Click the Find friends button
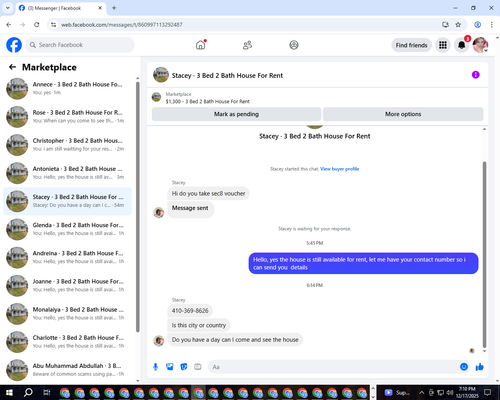The height and width of the screenshot is (400, 500). click(411, 45)
